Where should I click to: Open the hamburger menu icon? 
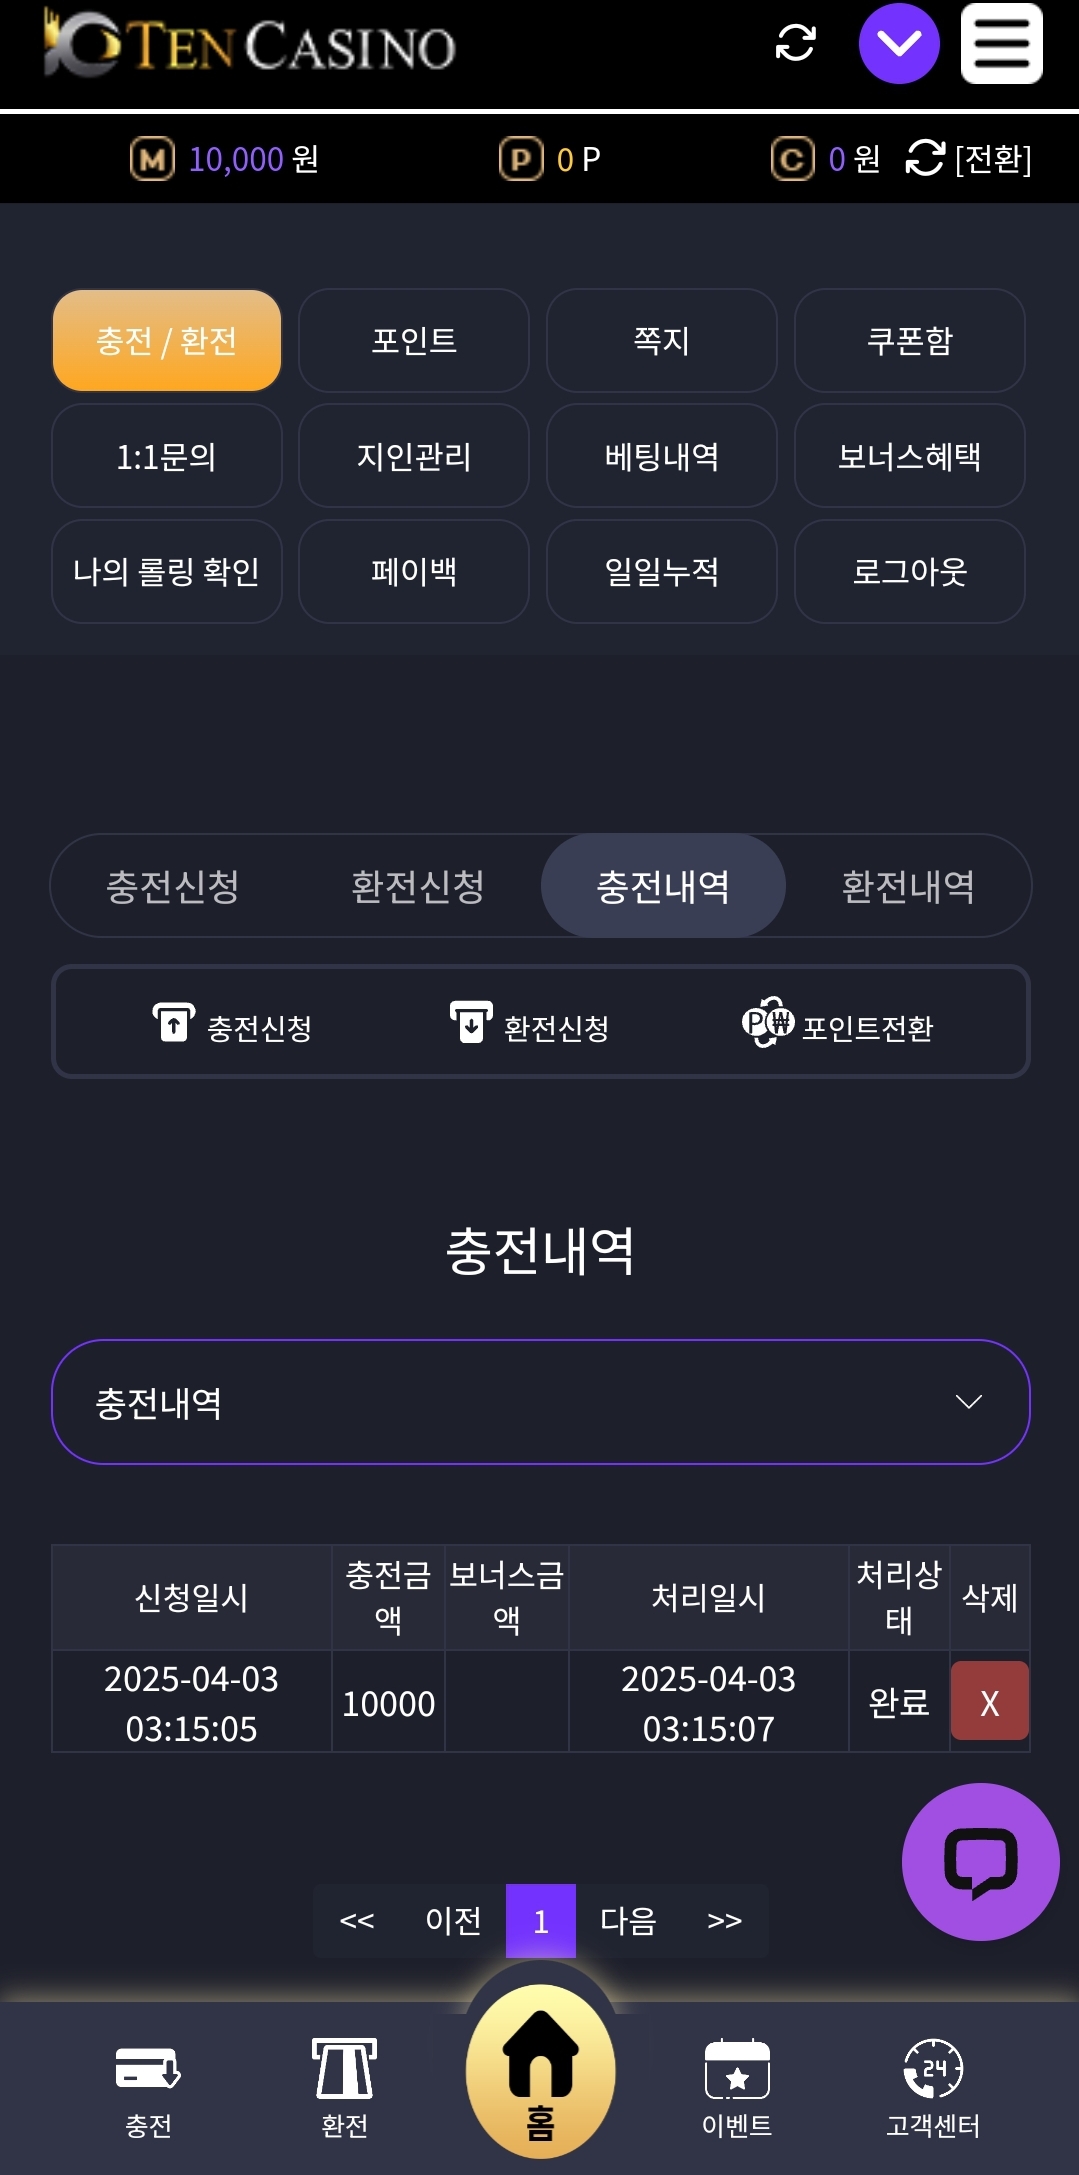pos(1001,44)
